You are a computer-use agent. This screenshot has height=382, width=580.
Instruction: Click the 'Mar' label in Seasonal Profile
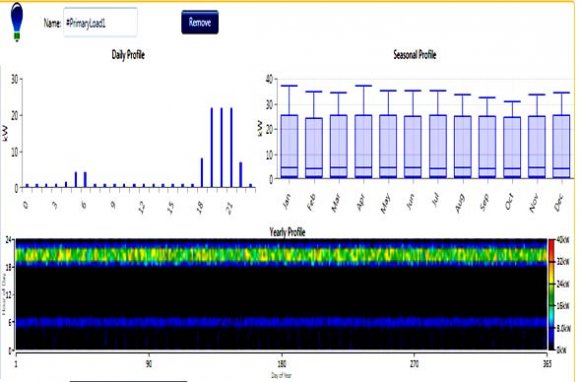[336, 203]
